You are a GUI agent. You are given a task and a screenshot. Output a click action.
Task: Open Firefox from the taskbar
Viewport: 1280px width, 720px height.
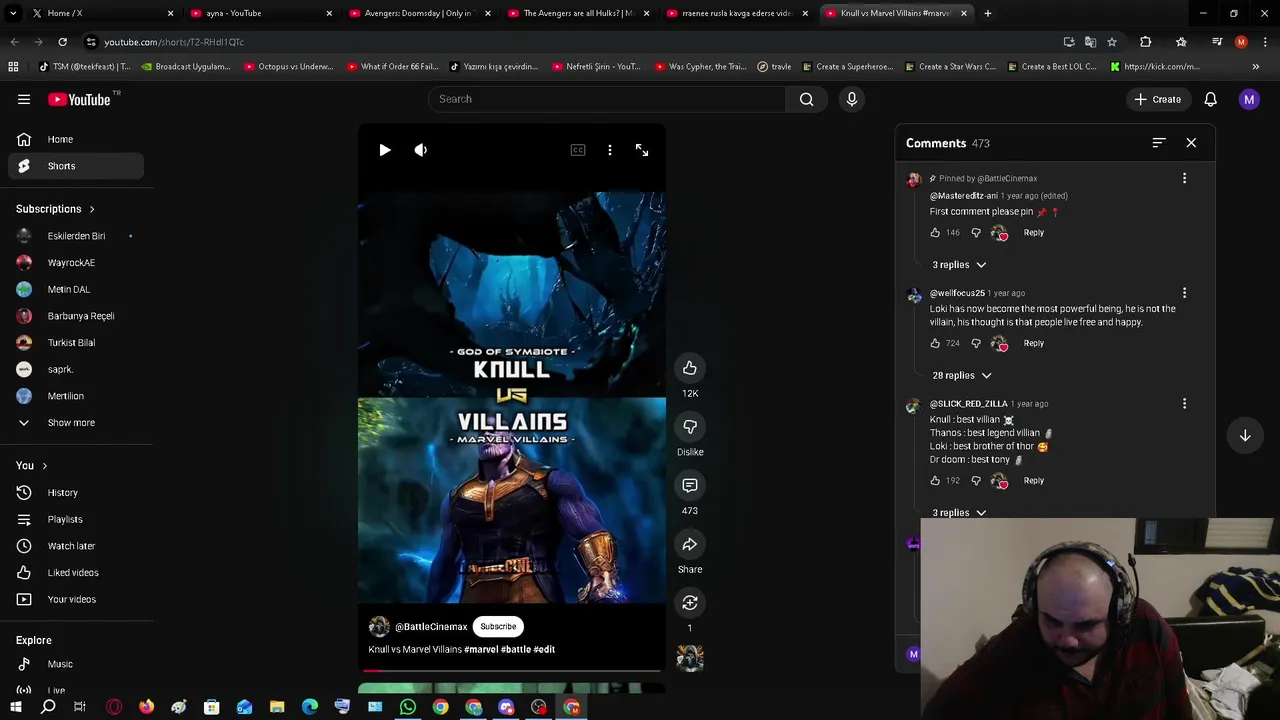tap(146, 707)
